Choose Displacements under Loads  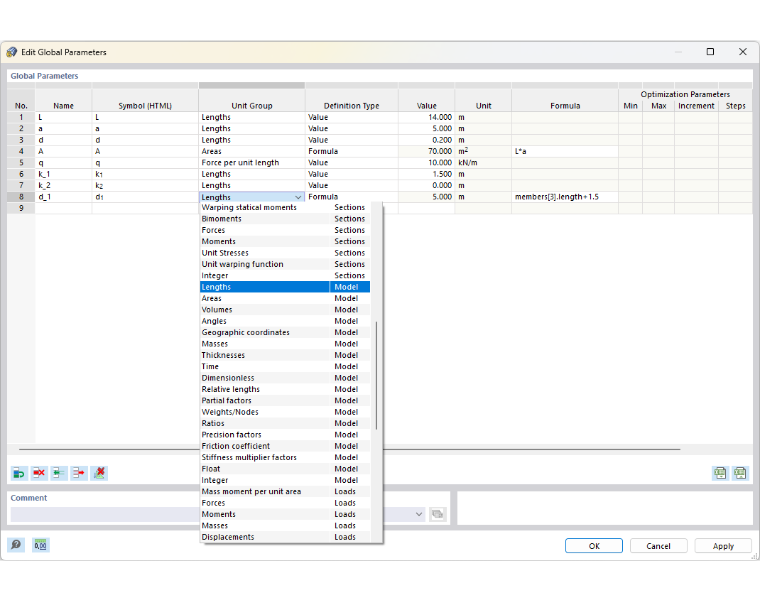(285, 537)
